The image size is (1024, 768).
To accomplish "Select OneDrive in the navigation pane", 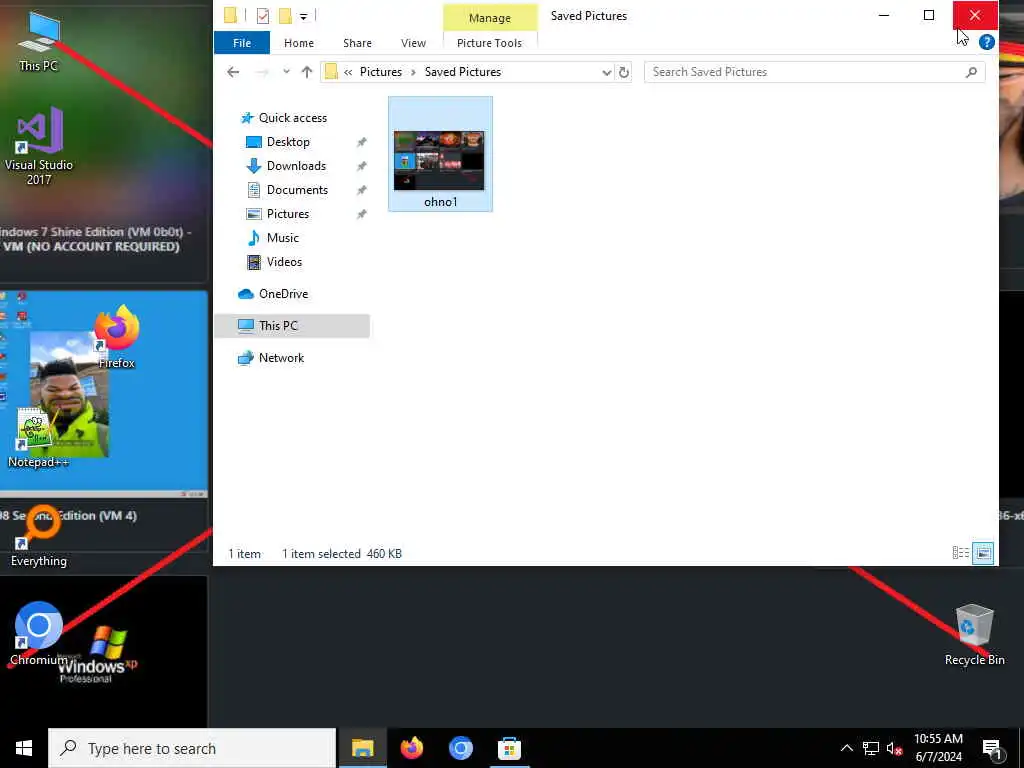I will pos(283,294).
